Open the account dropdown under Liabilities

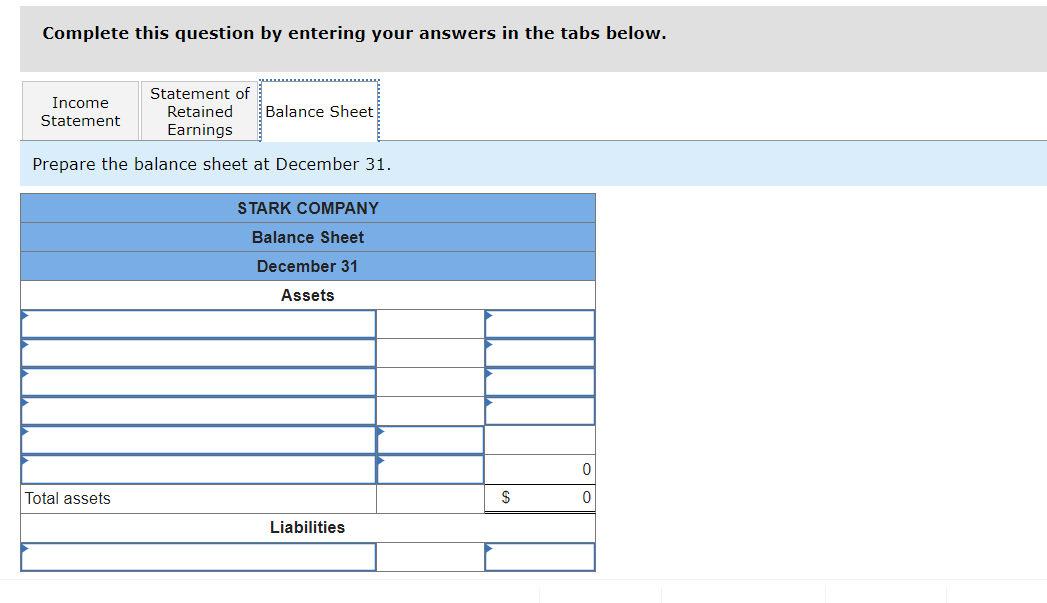(197, 556)
